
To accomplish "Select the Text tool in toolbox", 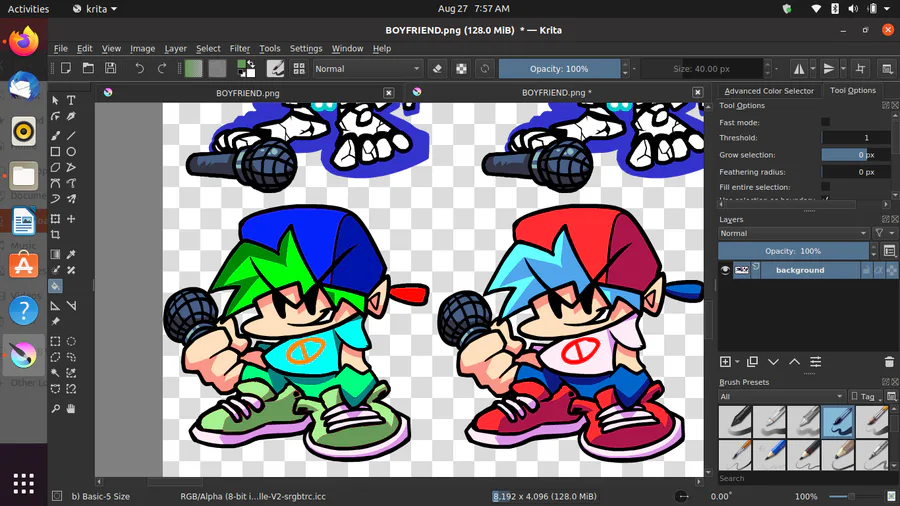I will [71, 100].
